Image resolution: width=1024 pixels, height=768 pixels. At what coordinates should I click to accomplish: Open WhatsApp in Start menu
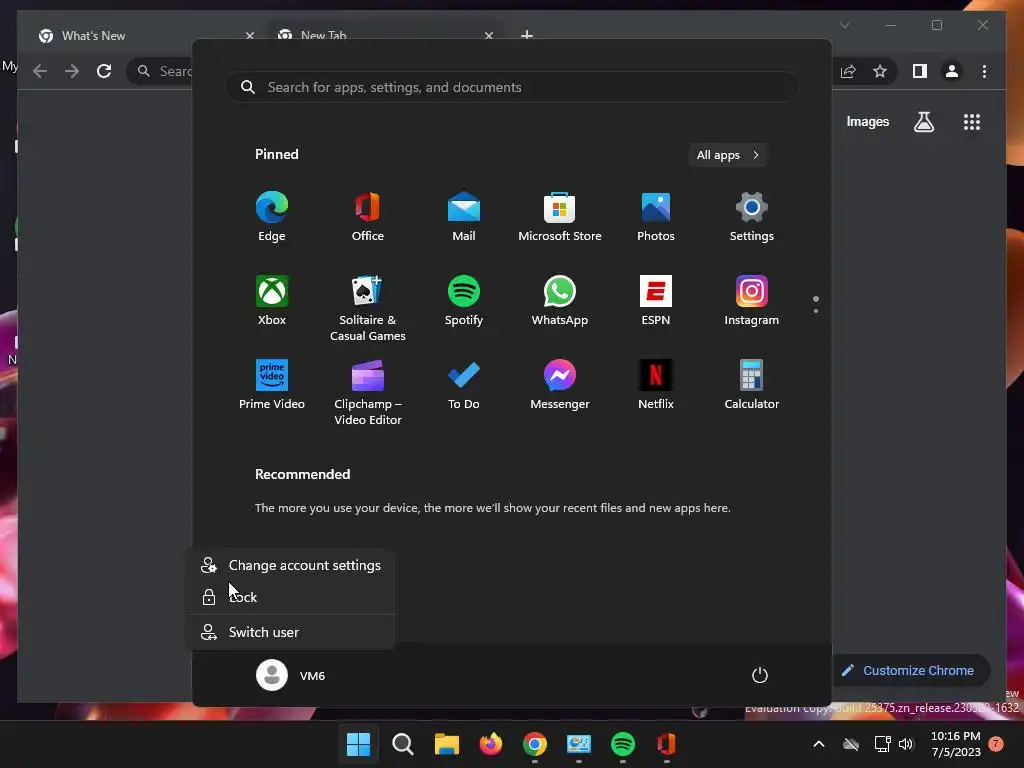pyautogui.click(x=560, y=300)
